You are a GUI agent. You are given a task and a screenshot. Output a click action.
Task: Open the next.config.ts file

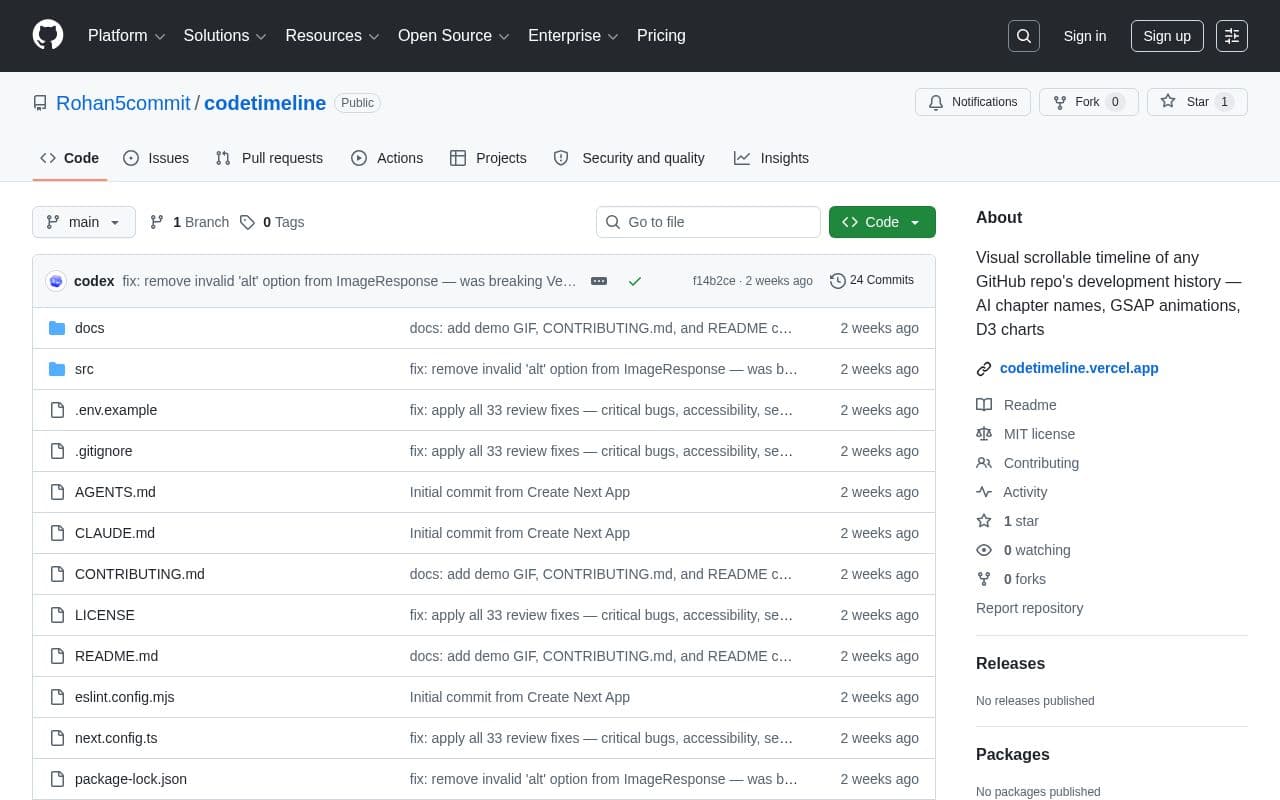pos(116,738)
